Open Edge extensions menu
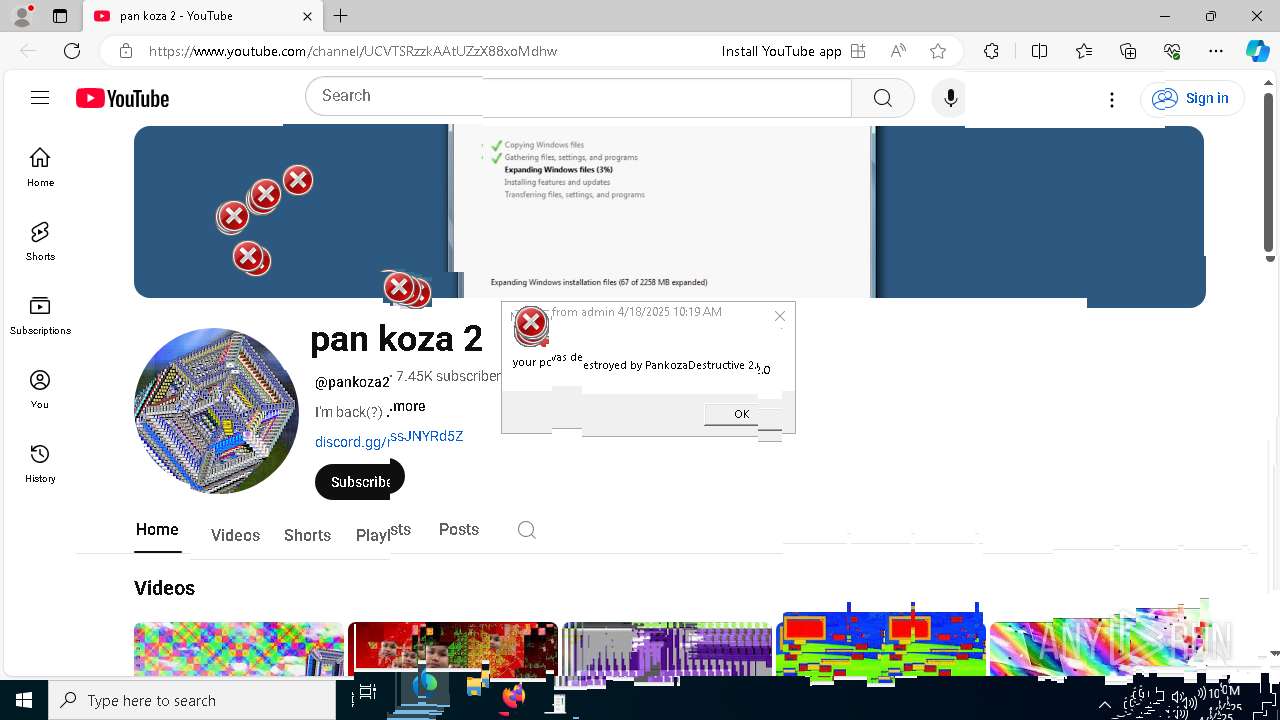The height and width of the screenshot is (720, 1280). [x=991, y=51]
